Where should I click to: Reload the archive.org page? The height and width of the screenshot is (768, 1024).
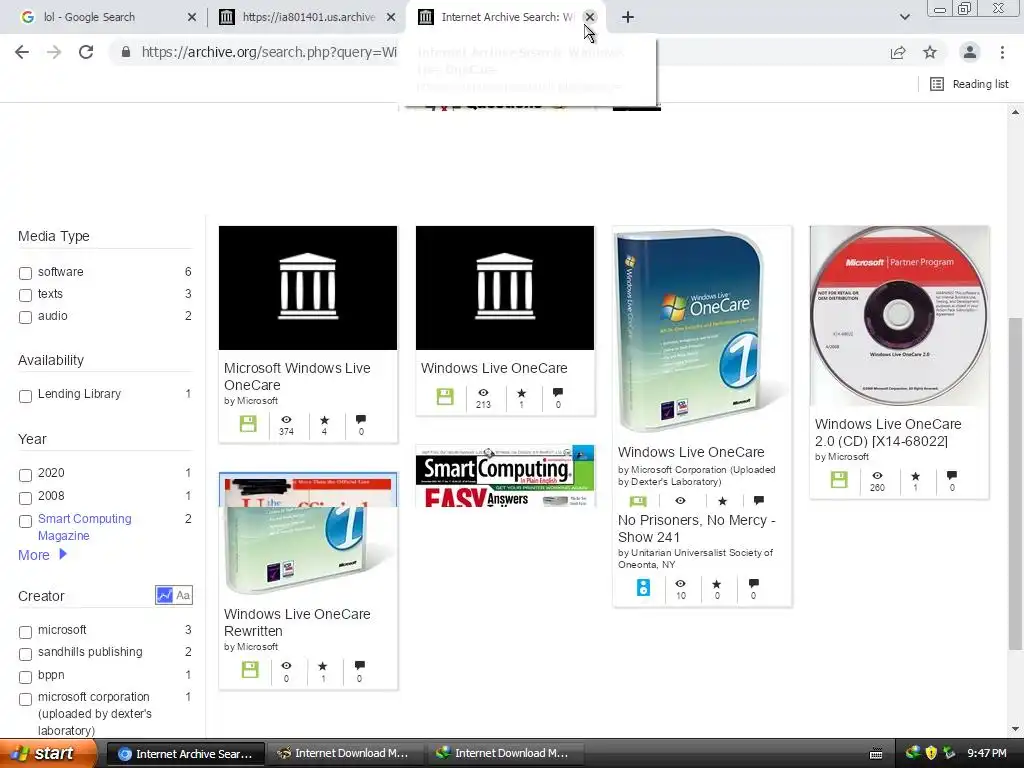pos(86,52)
